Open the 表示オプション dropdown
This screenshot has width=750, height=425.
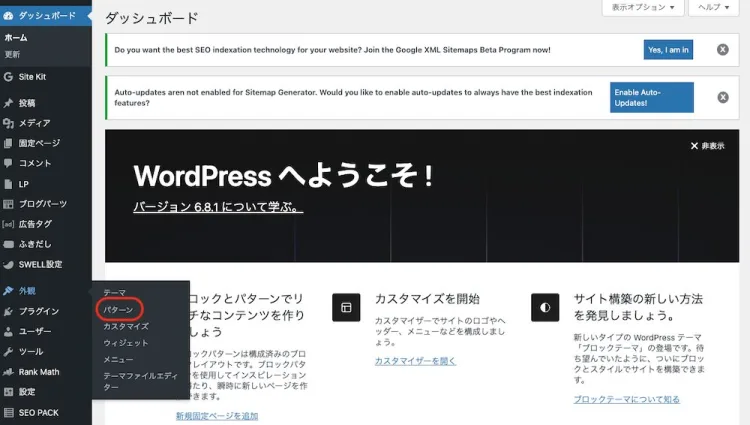point(643,7)
